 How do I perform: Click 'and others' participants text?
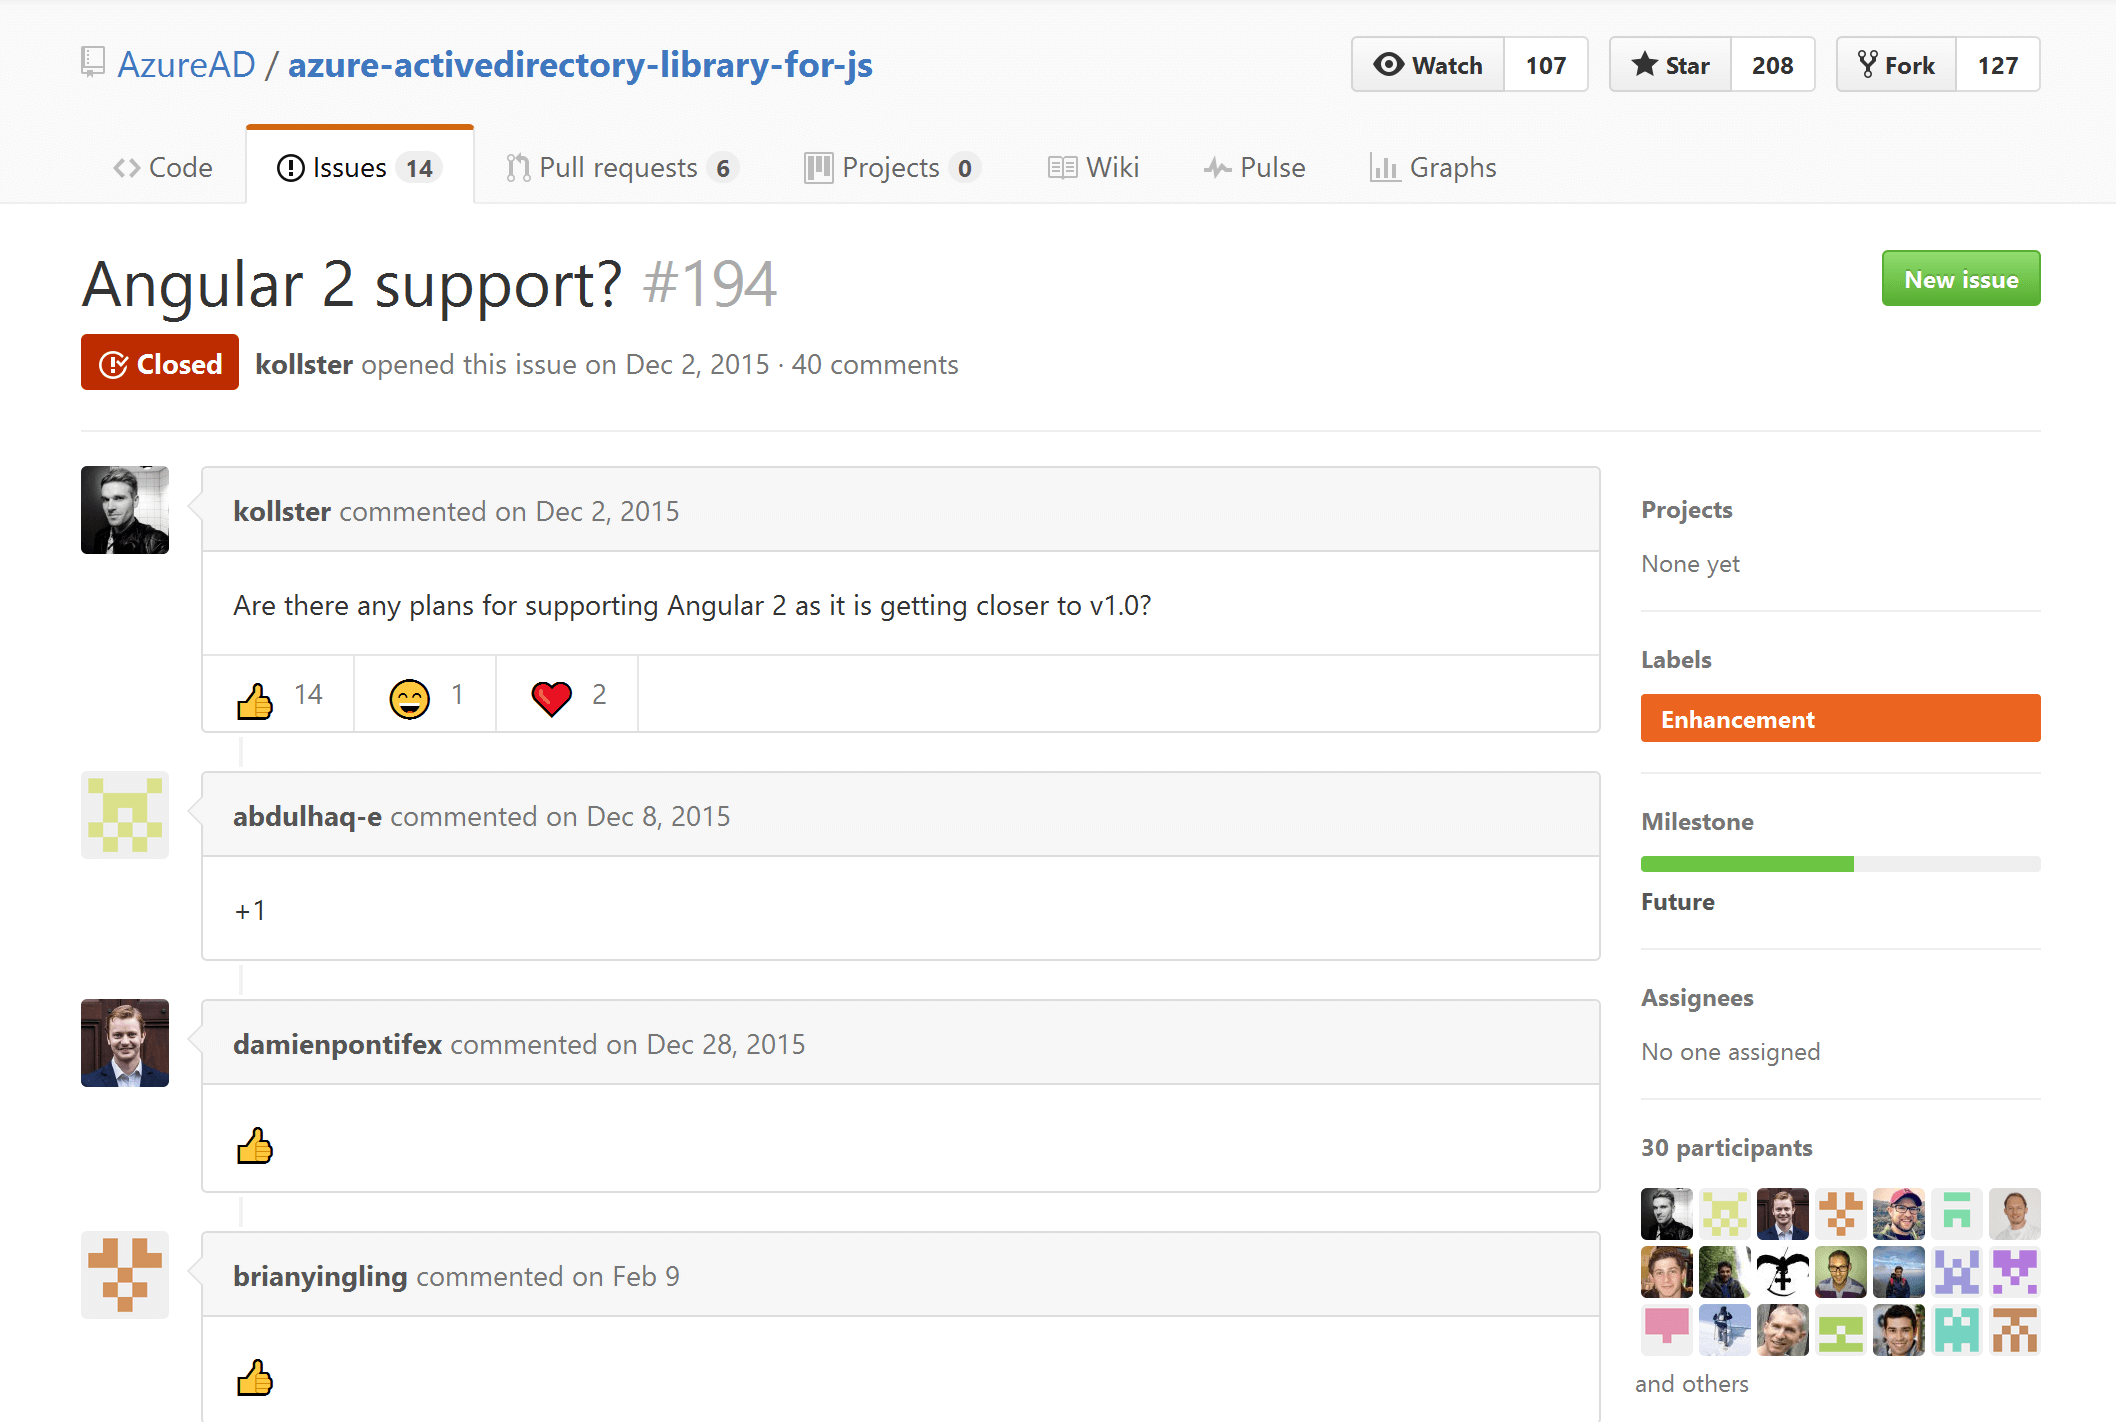point(1692,1383)
